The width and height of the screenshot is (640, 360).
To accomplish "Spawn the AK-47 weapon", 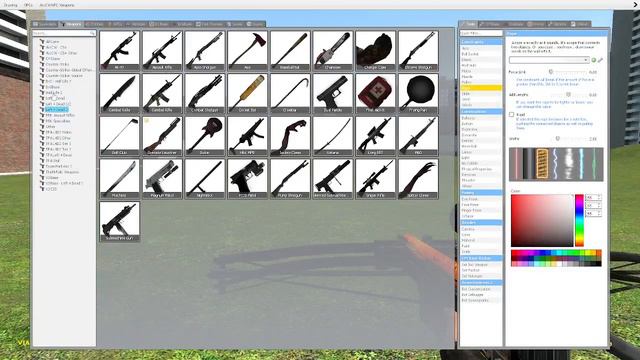I will (x=119, y=50).
